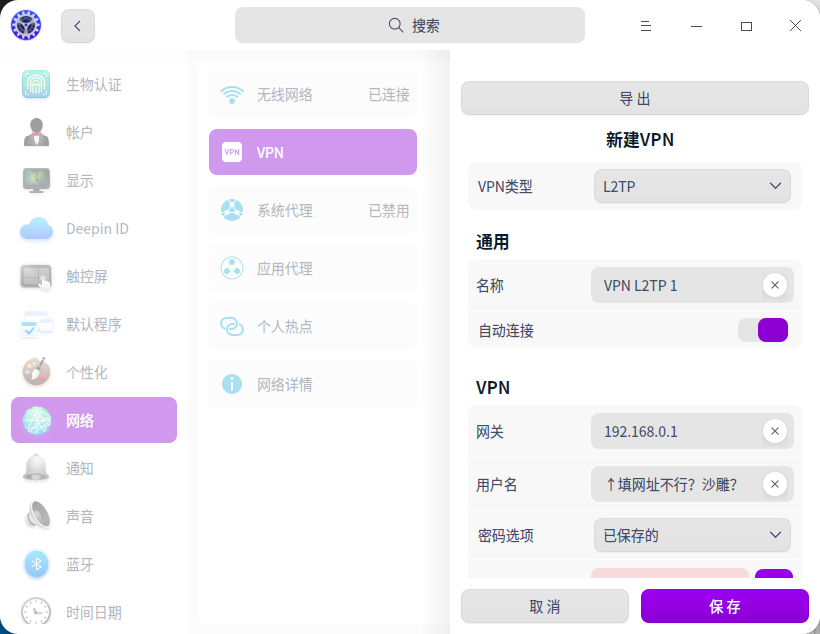Open the 时间日期 clock settings icon
The width and height of the screenshot is (820, 634).
[36, 611]
